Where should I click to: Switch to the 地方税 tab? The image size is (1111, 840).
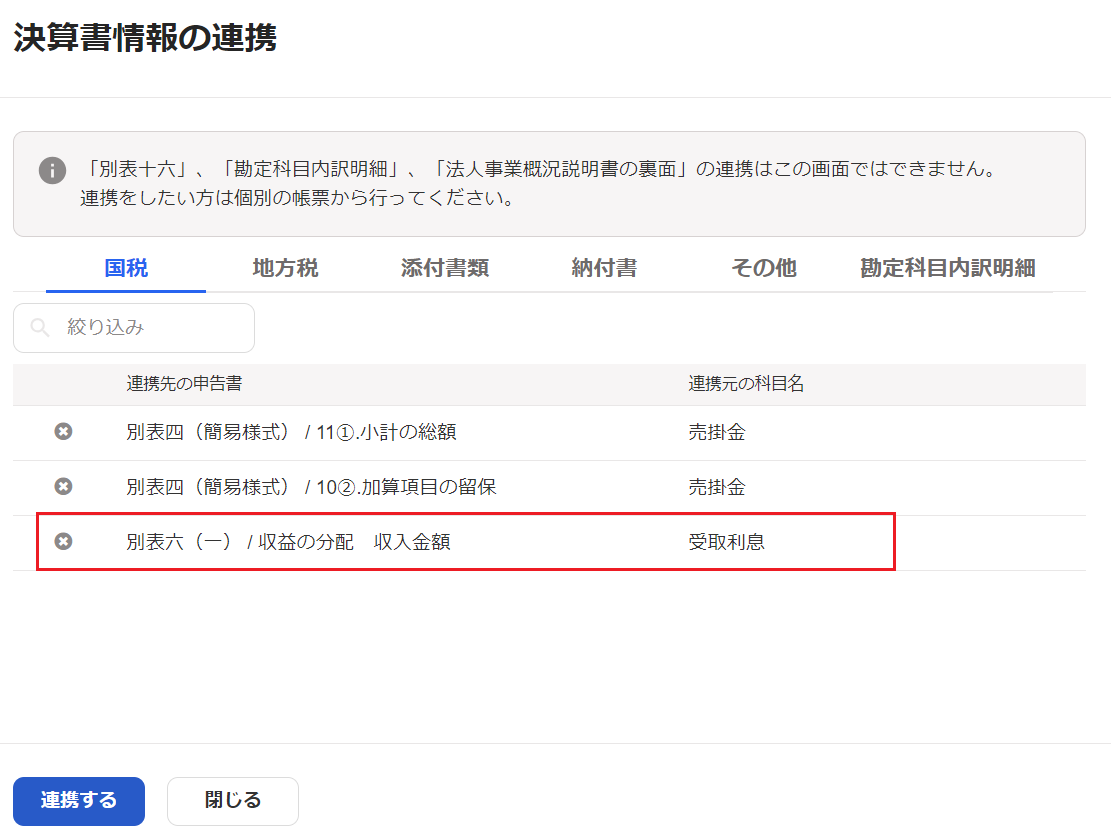[286, 268]
